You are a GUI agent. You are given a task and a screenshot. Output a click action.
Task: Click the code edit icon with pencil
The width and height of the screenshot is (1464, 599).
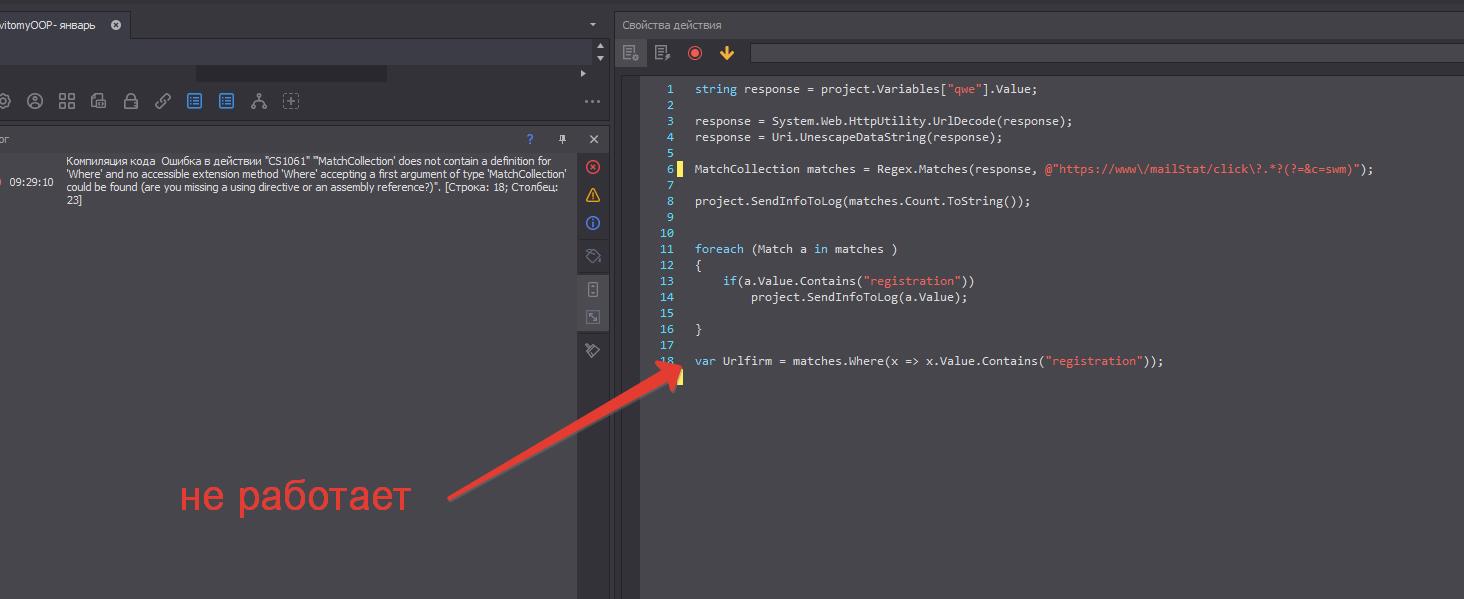tap(662, 53)
